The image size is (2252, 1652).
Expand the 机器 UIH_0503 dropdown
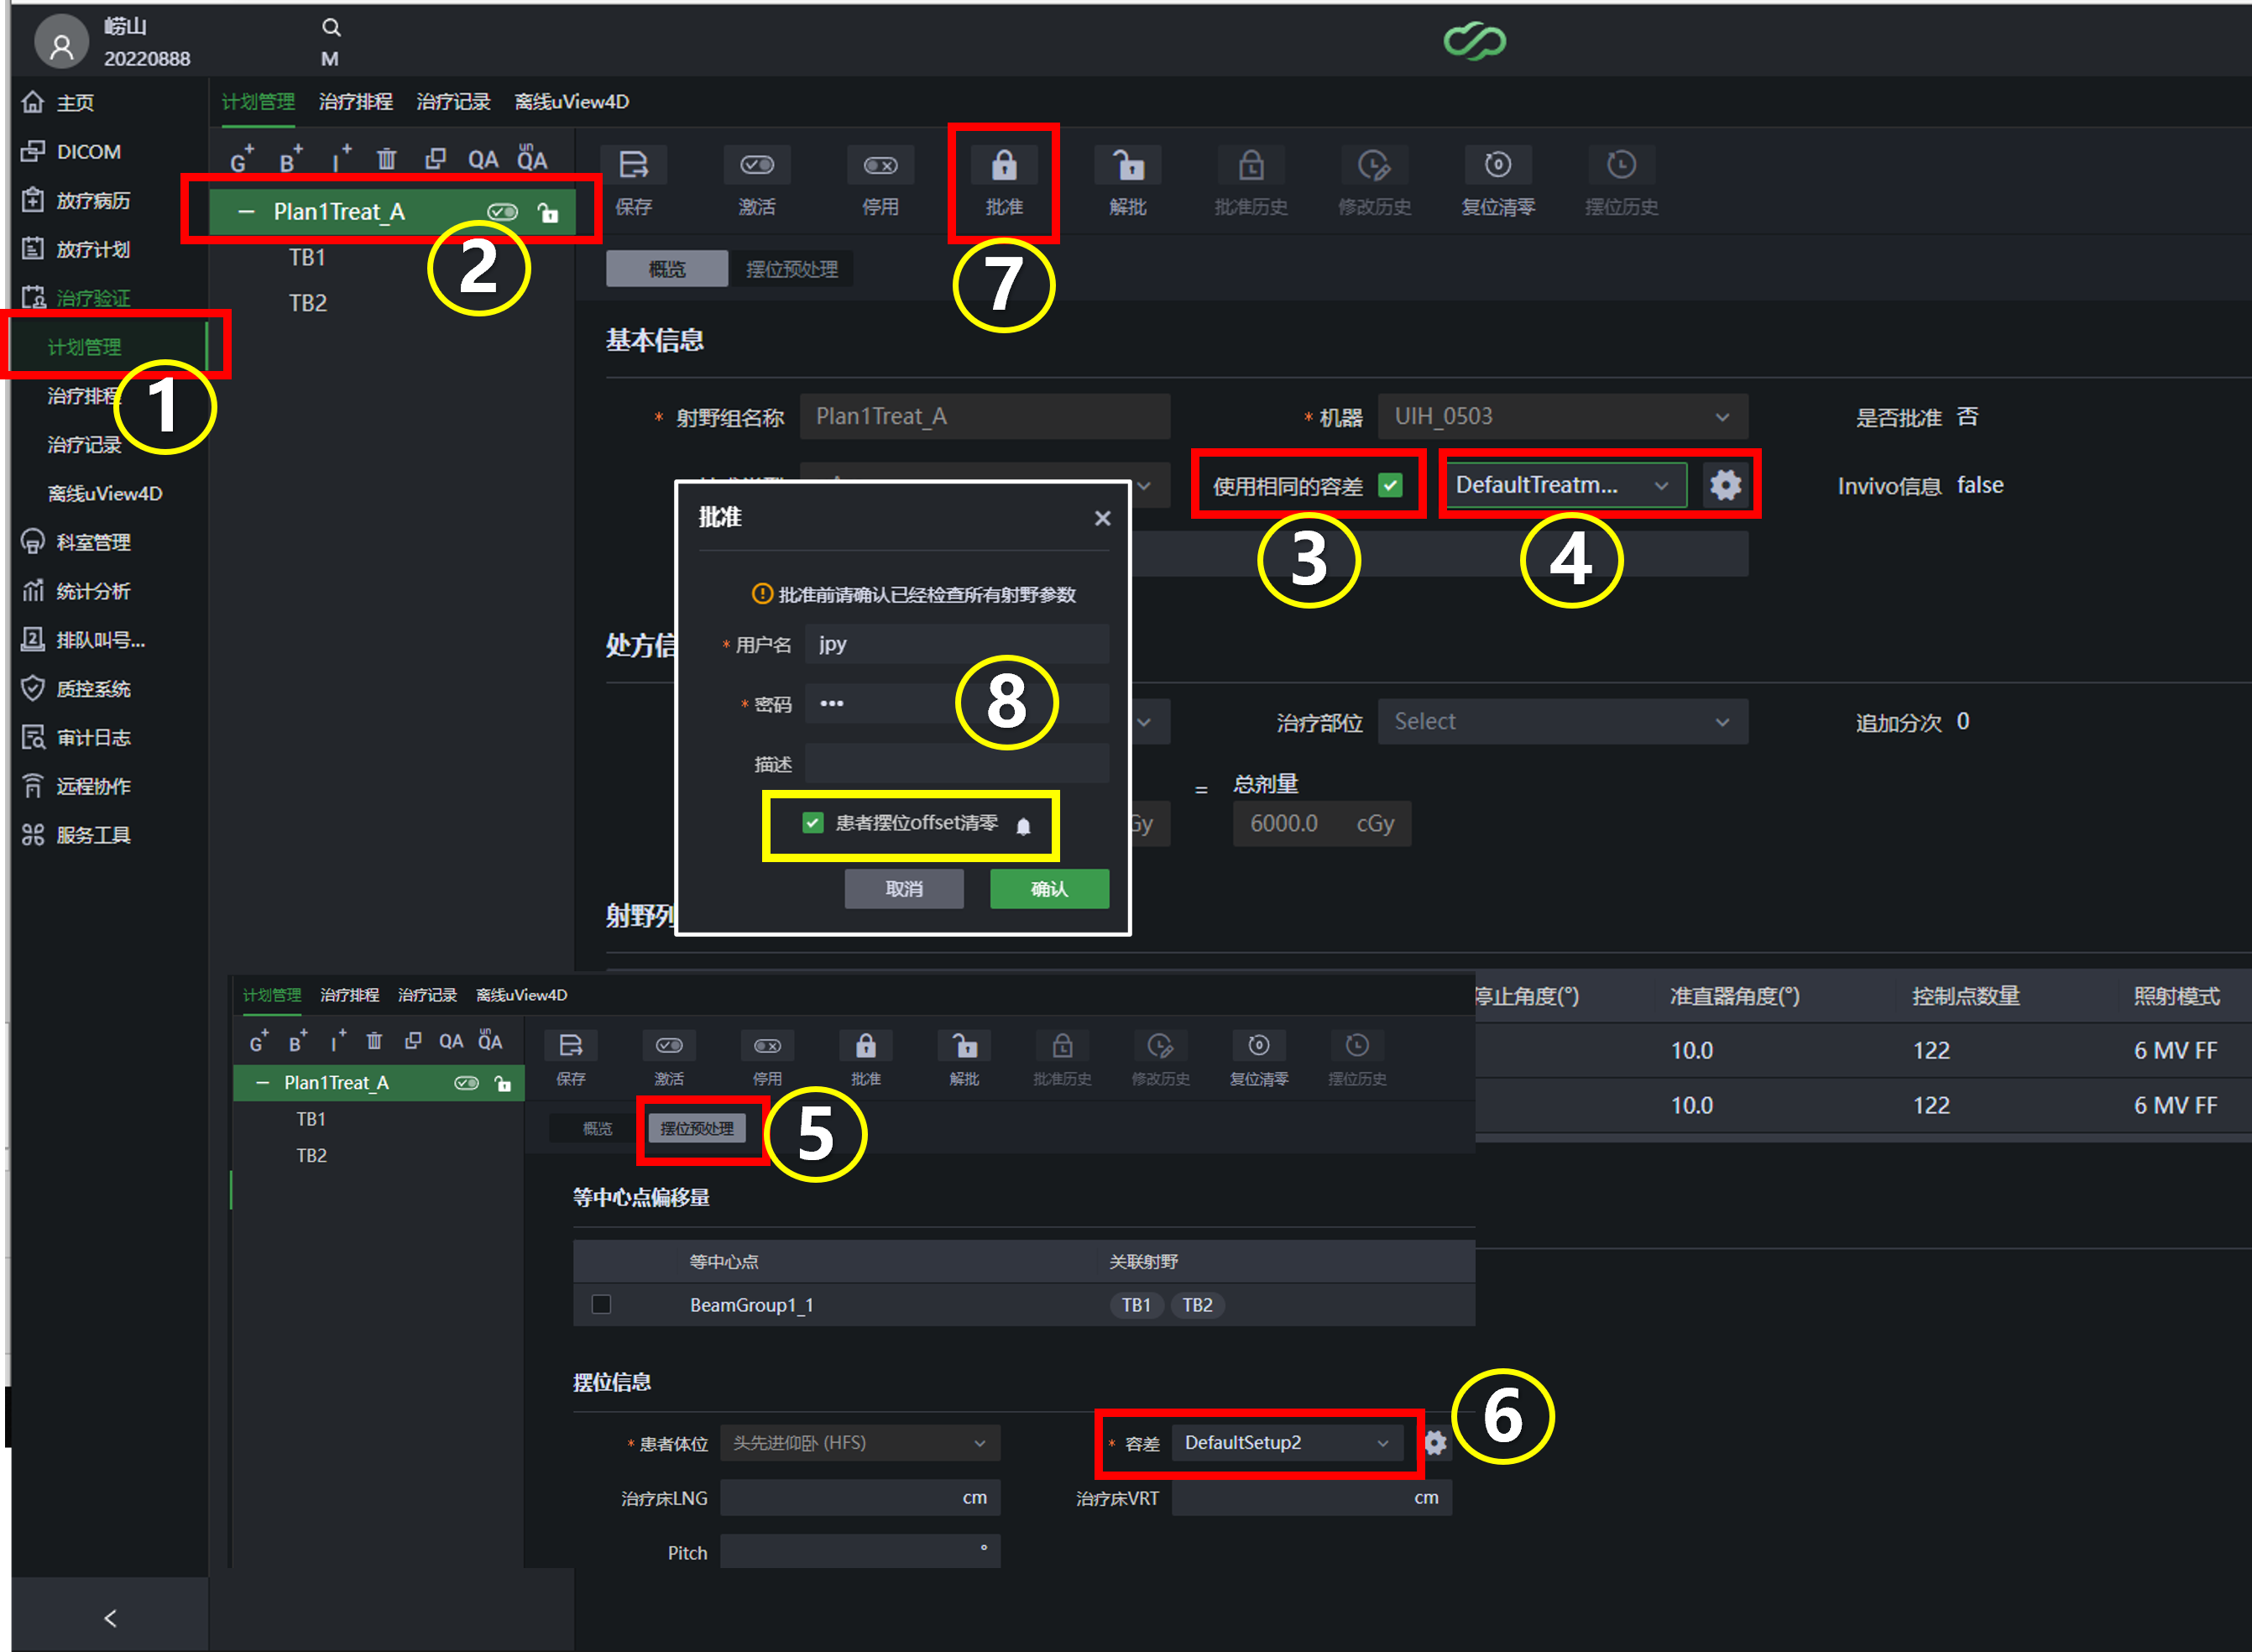point(1562,417)
